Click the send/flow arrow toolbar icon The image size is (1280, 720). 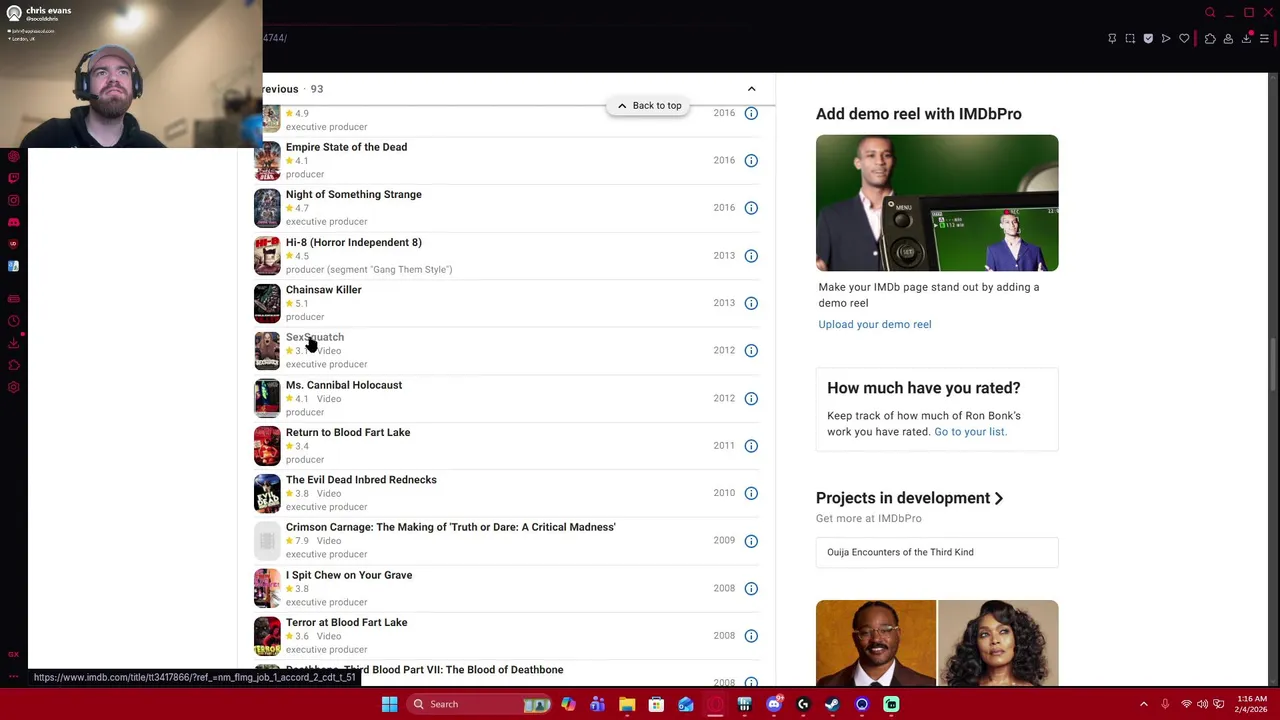pyautogui.click(x=1166, y=39)
